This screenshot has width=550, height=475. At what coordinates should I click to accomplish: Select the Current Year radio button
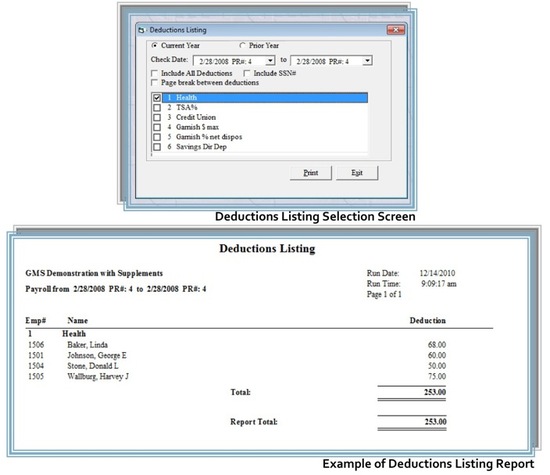pos(154,45)
